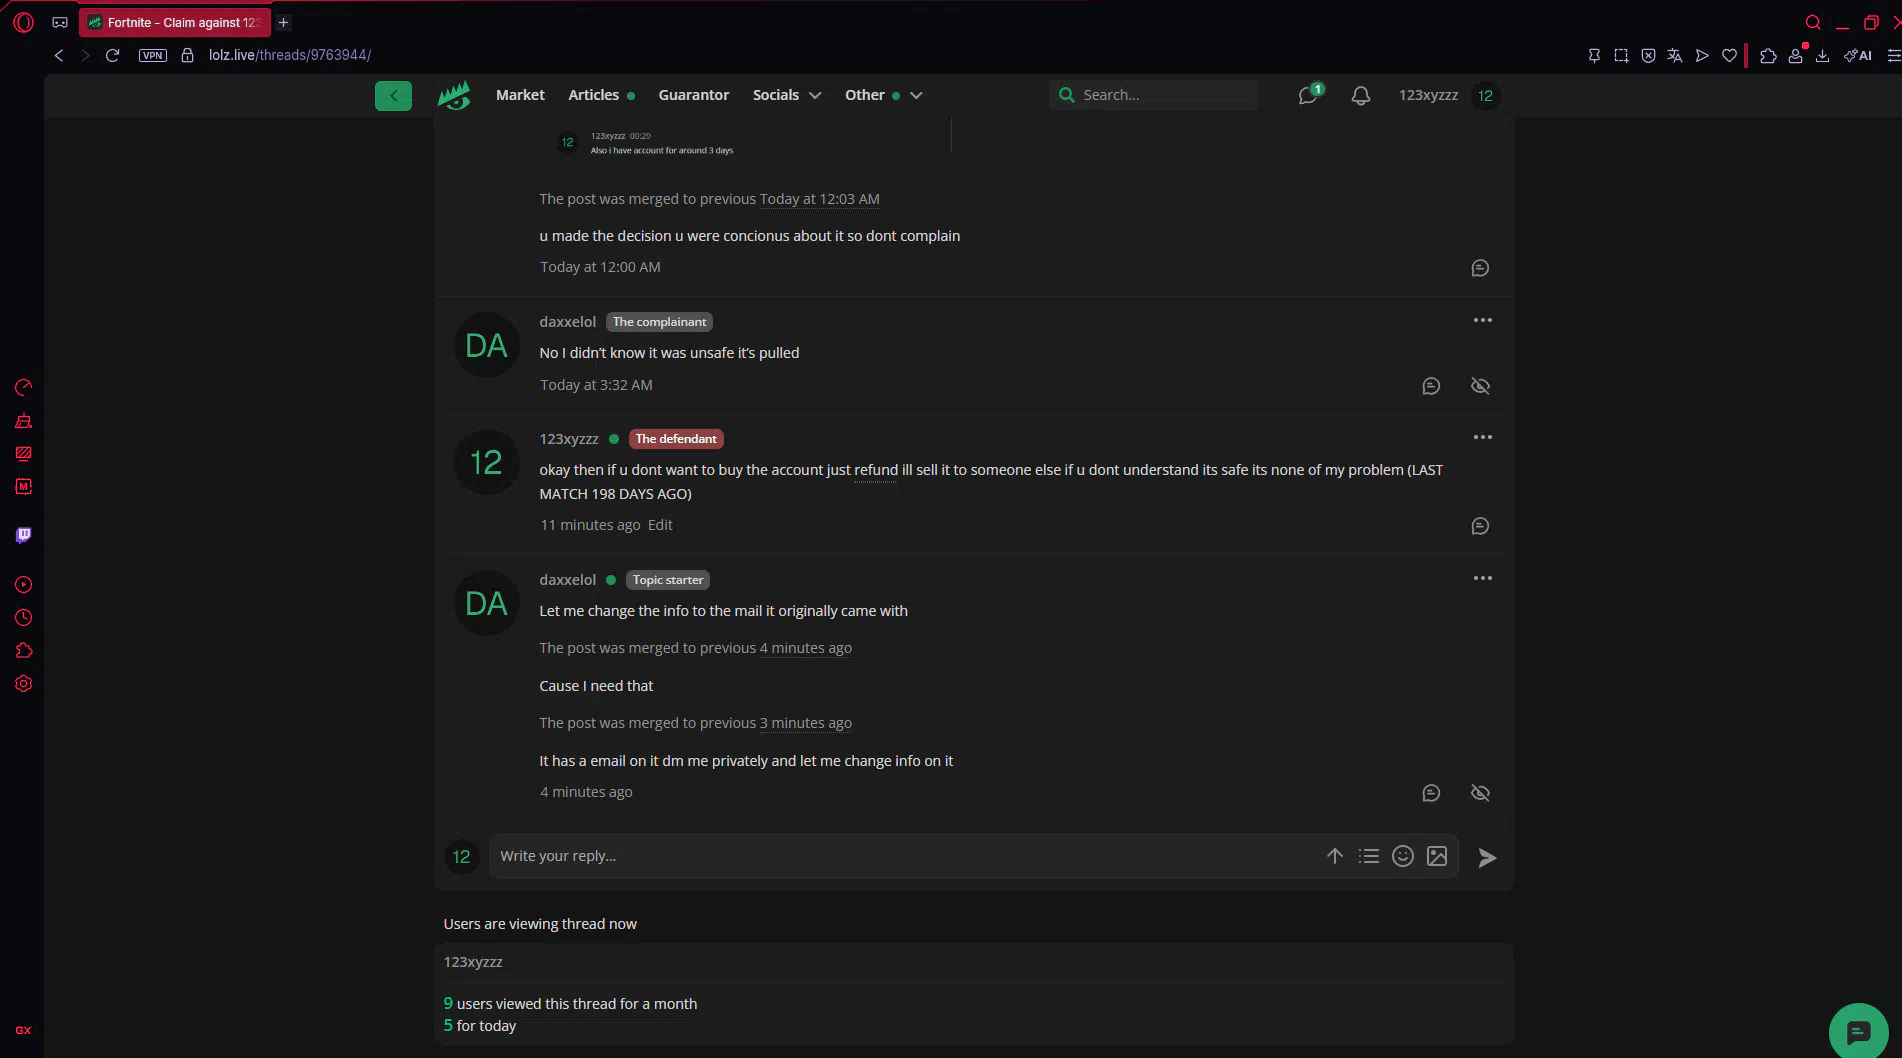The image size is (1902, 1058).
Task: Open the three-dot menu on 123xyzzz's post
Action: pyautogui.click(x=1482, y=437)
